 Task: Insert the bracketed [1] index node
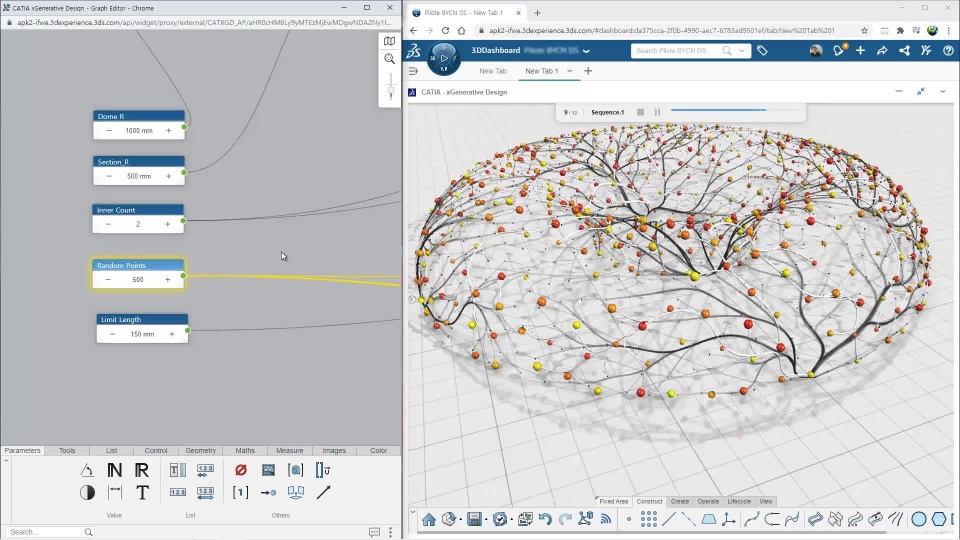[x=241, y=492]
